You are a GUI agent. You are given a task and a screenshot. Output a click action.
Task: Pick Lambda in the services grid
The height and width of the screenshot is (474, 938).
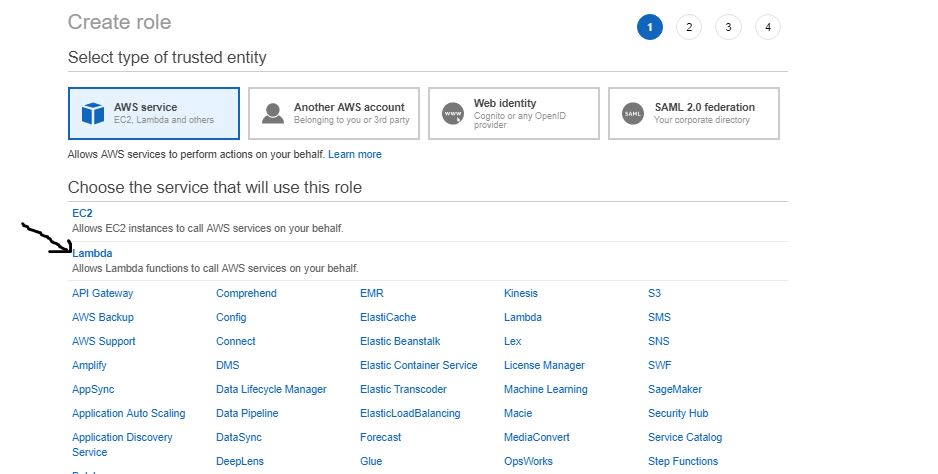click(523, 317)
